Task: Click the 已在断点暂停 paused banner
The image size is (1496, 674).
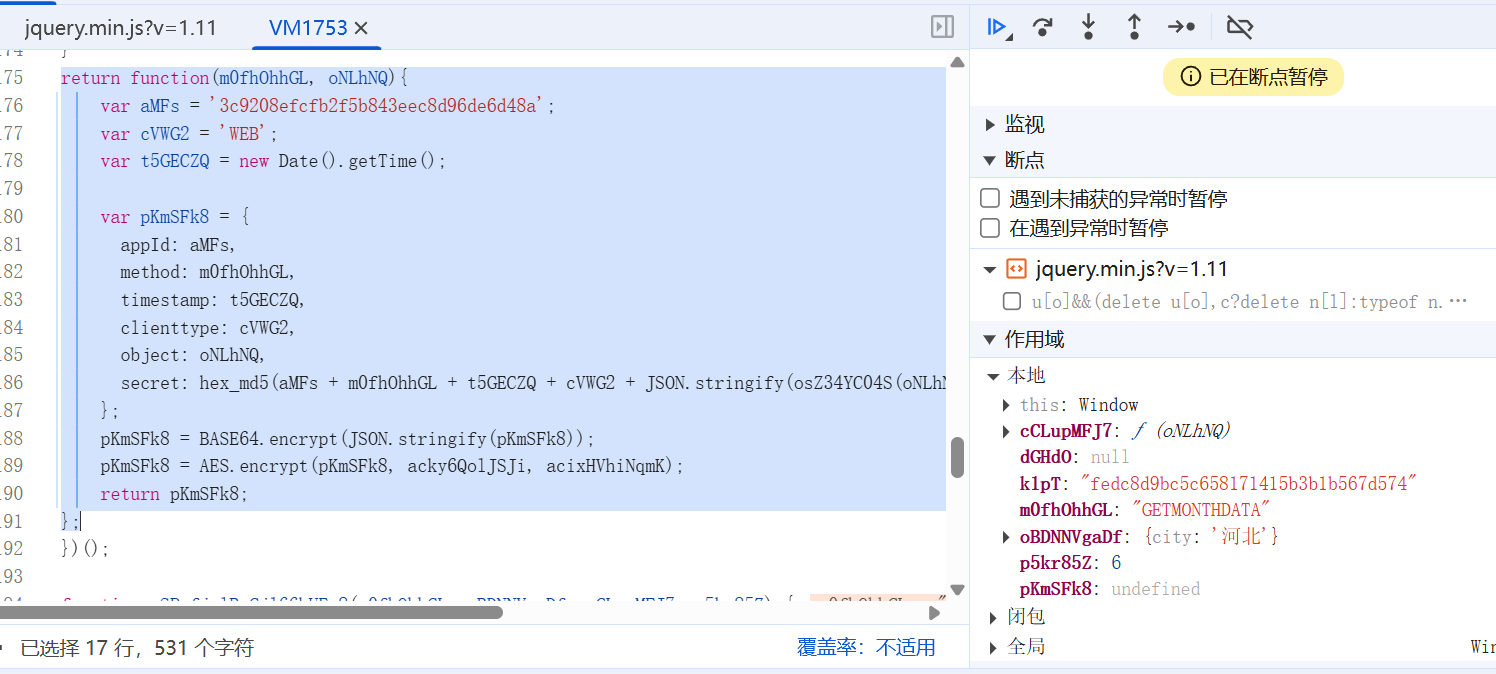Action: click(x=1253, y=77)
